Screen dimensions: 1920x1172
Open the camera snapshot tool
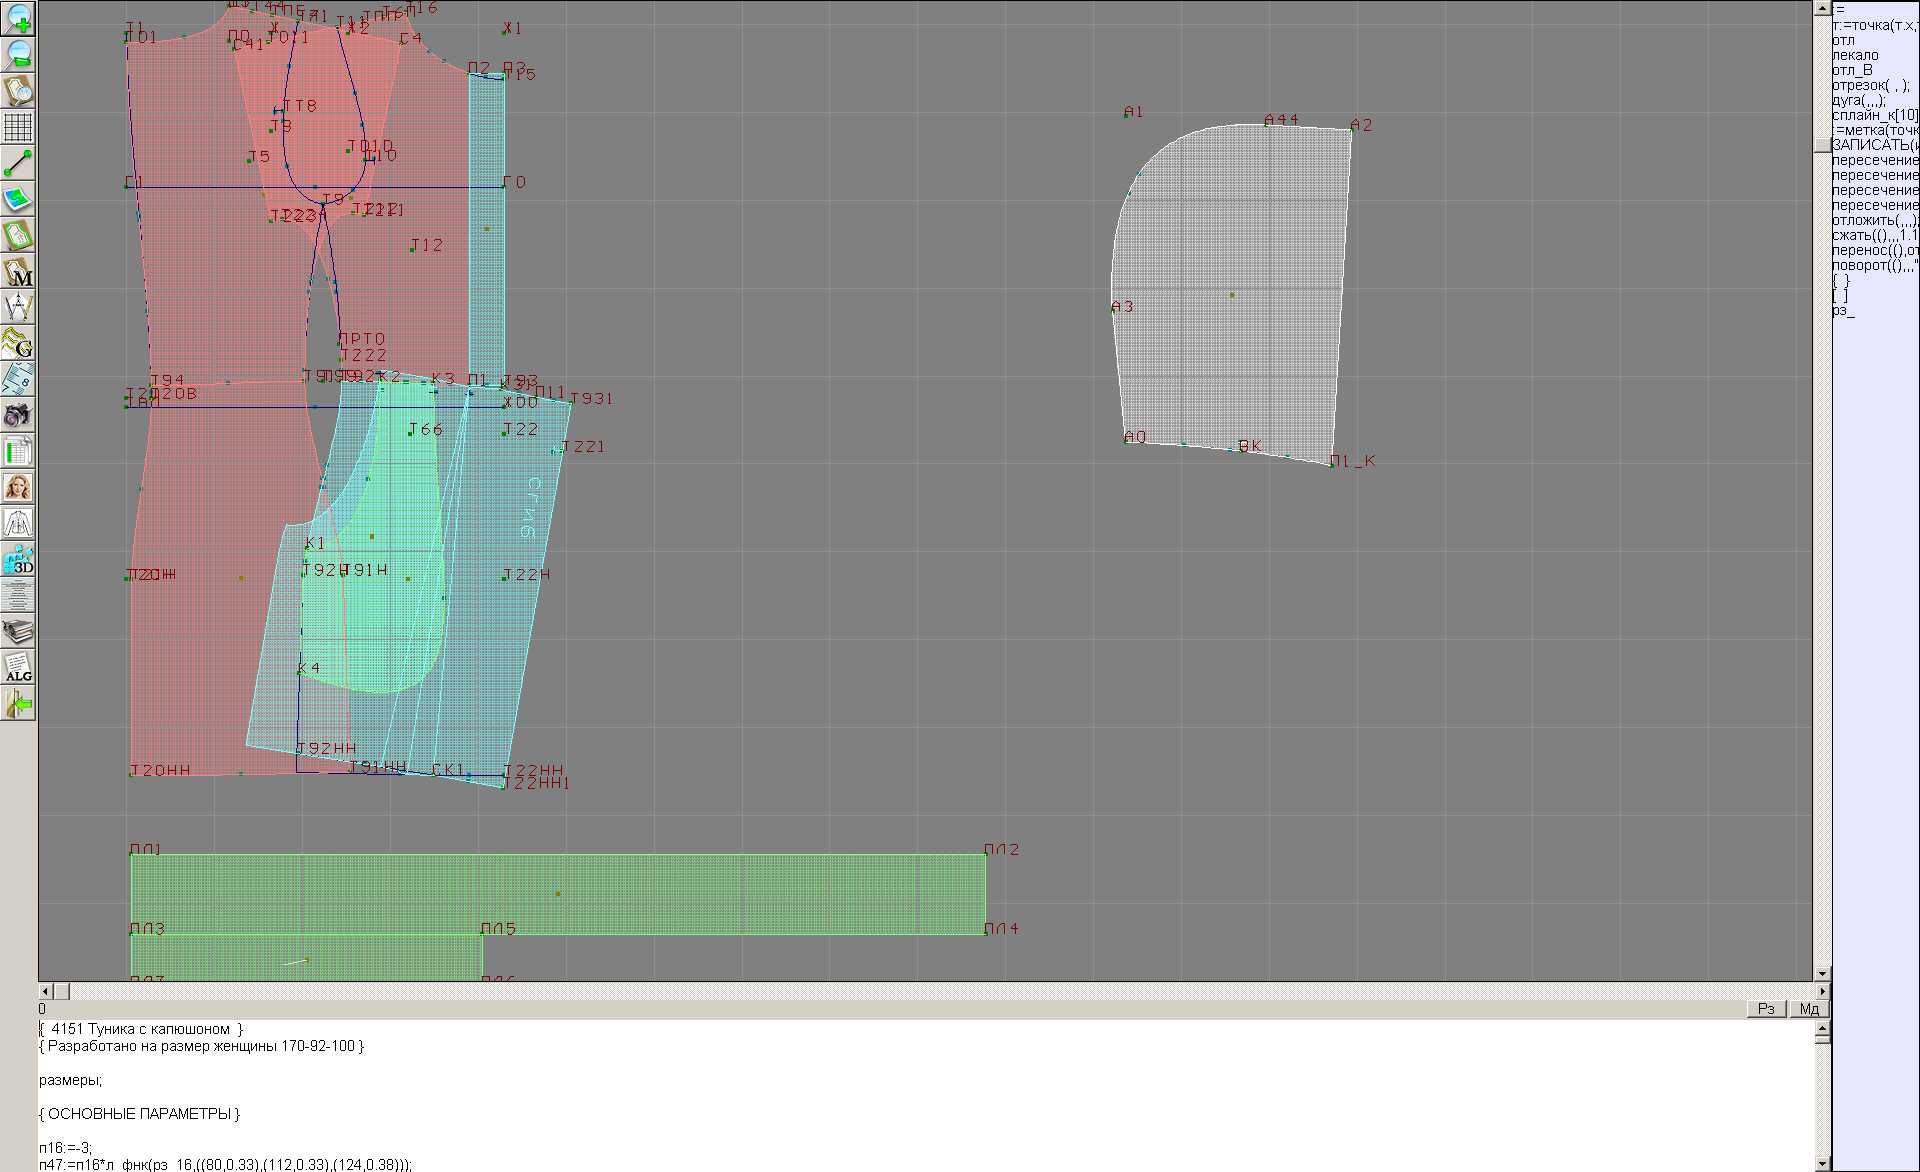pyautogui.click(x=18, y=415)
